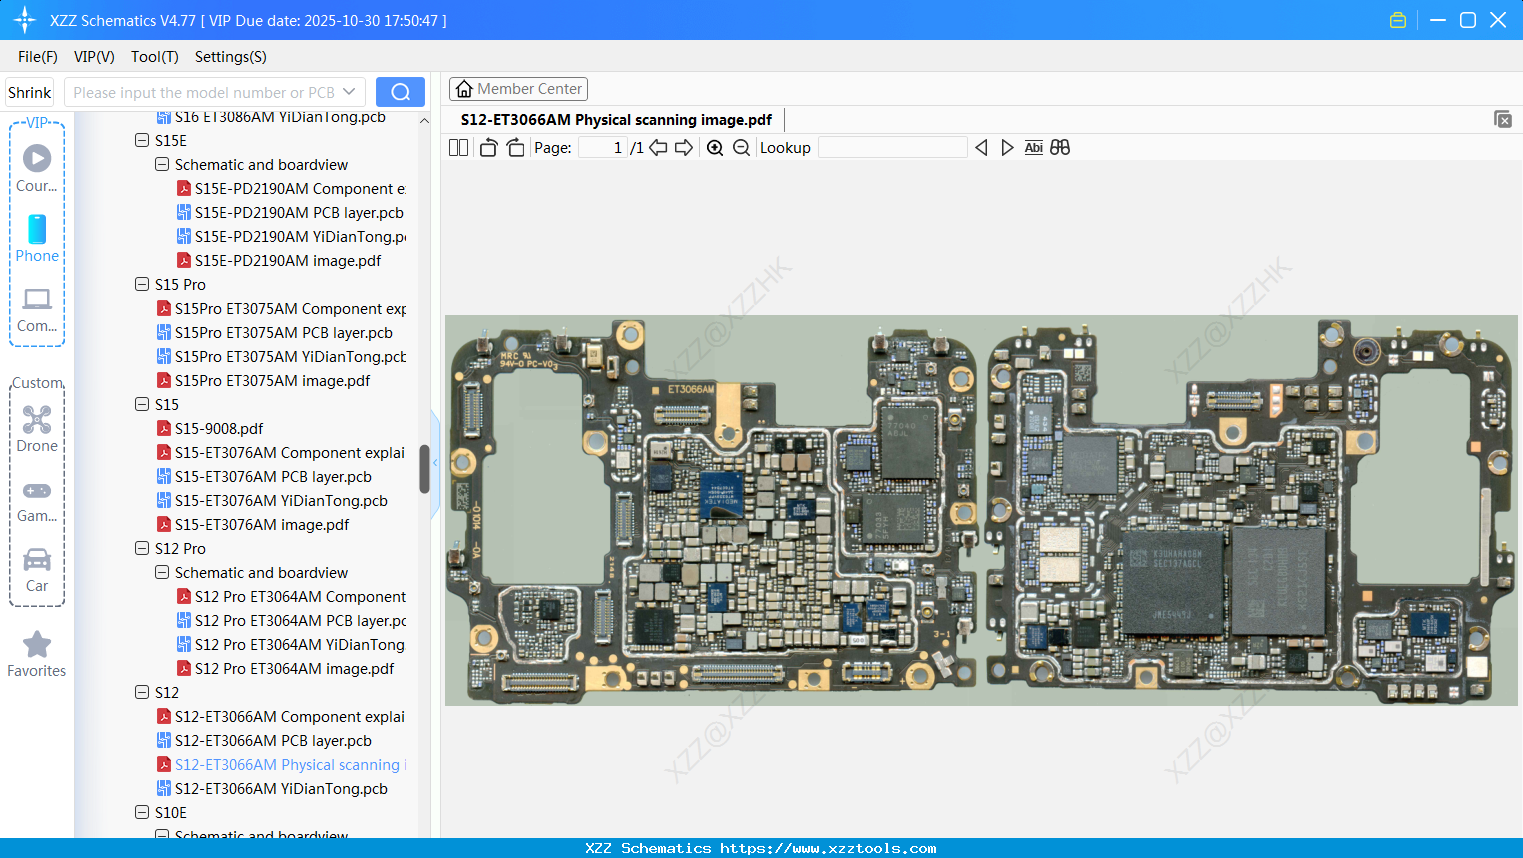
Task: Click the Course play icon
Action: tap(36, 156)
